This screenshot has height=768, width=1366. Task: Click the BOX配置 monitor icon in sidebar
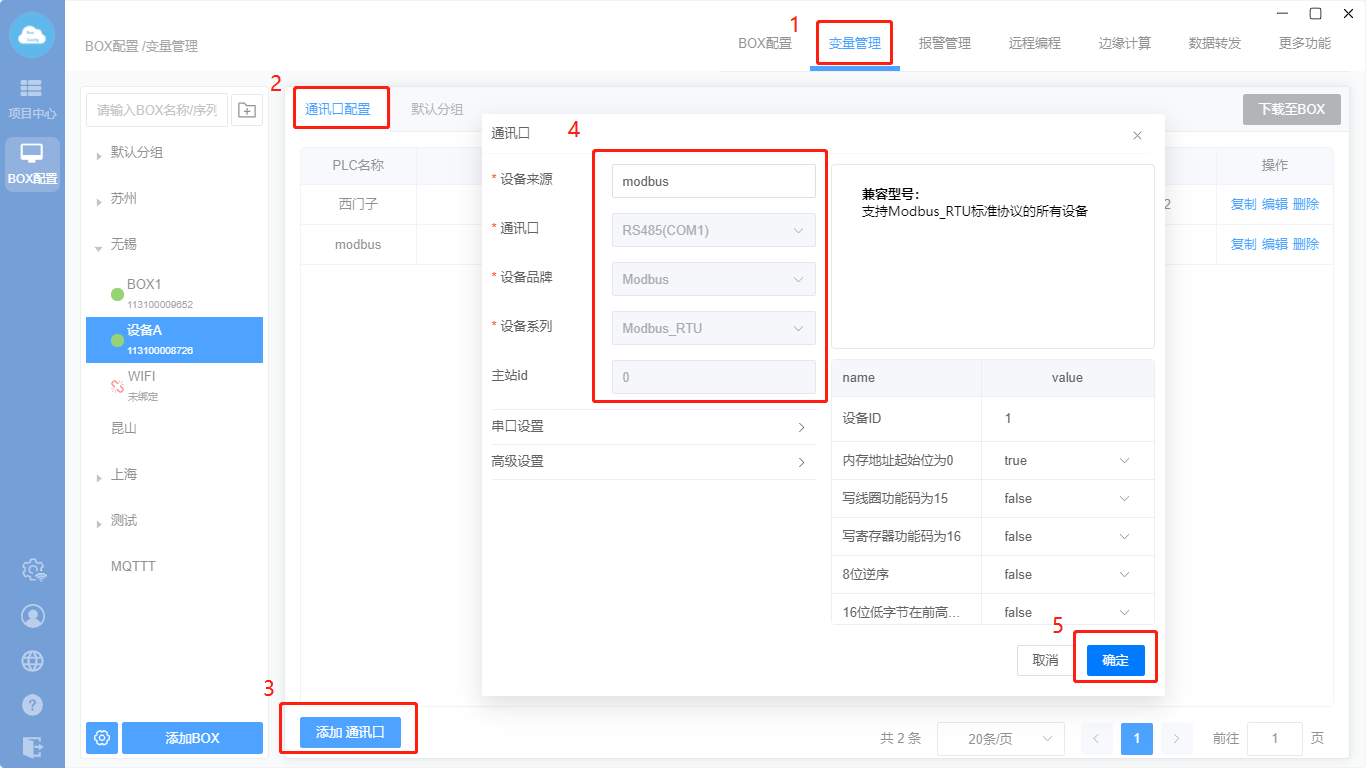pos(32,163)
